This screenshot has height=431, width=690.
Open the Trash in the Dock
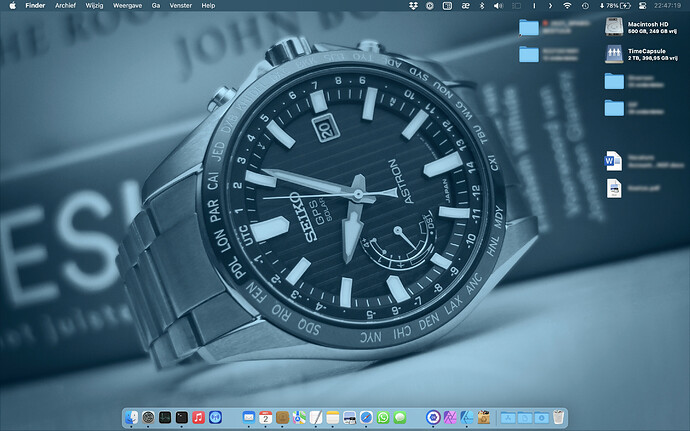(558, 417)
